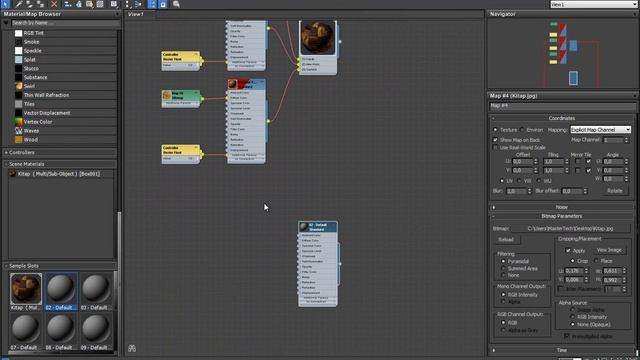Select the Summed Area filtering option
The height and width of the screenshot is (360, 640).
[x=503, y=268]
